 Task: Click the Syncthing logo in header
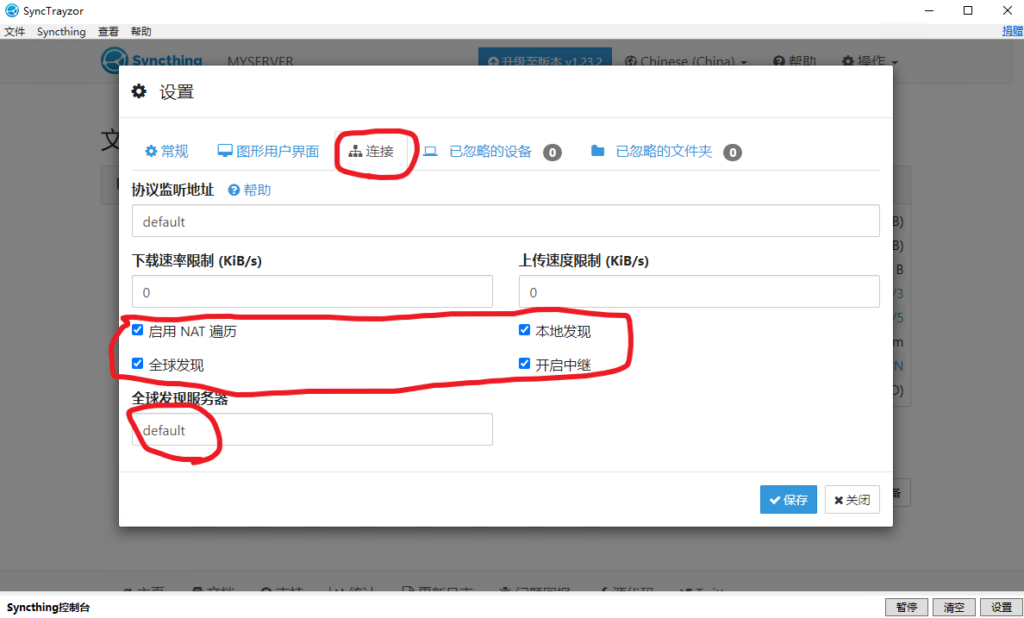(x=152, y=59)
